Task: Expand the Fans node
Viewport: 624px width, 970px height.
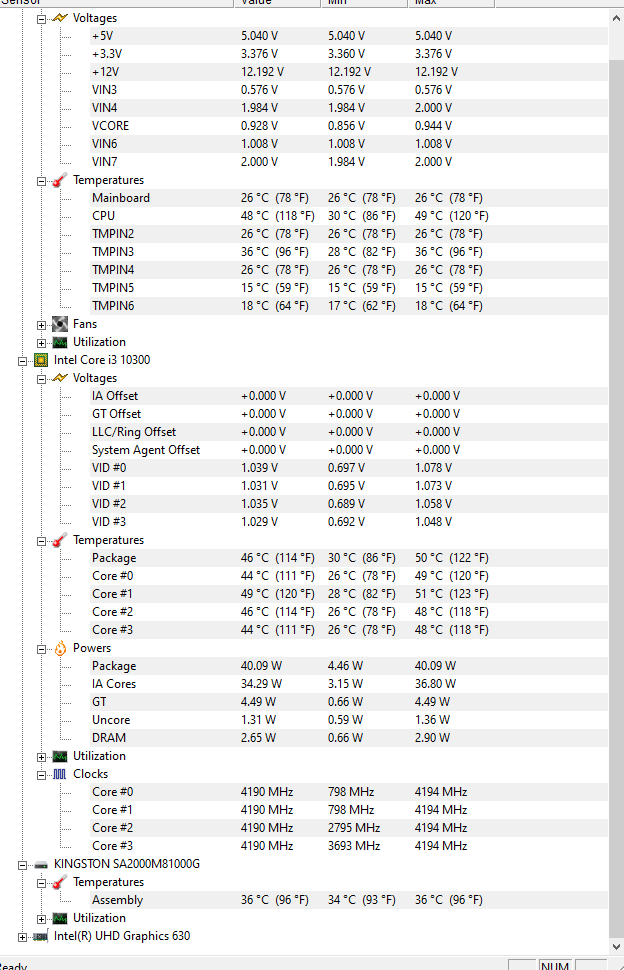Action: click(x=42, y=325)
